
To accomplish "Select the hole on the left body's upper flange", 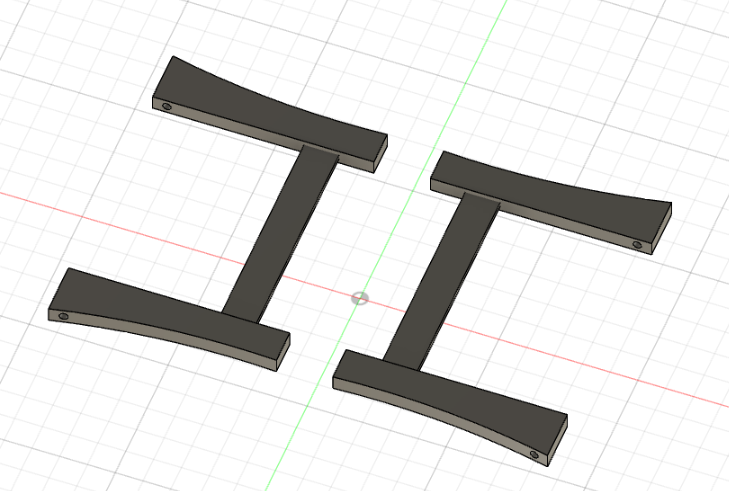I will (167, 107).
